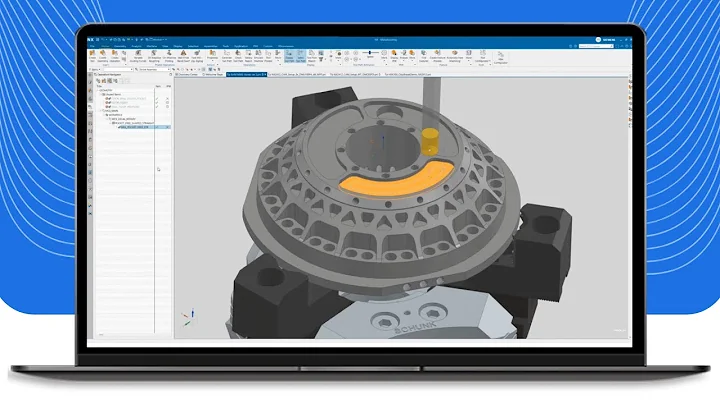Screen dimensions: 720x404
Task: Click the Post Process icon
Action: point(268,56)
